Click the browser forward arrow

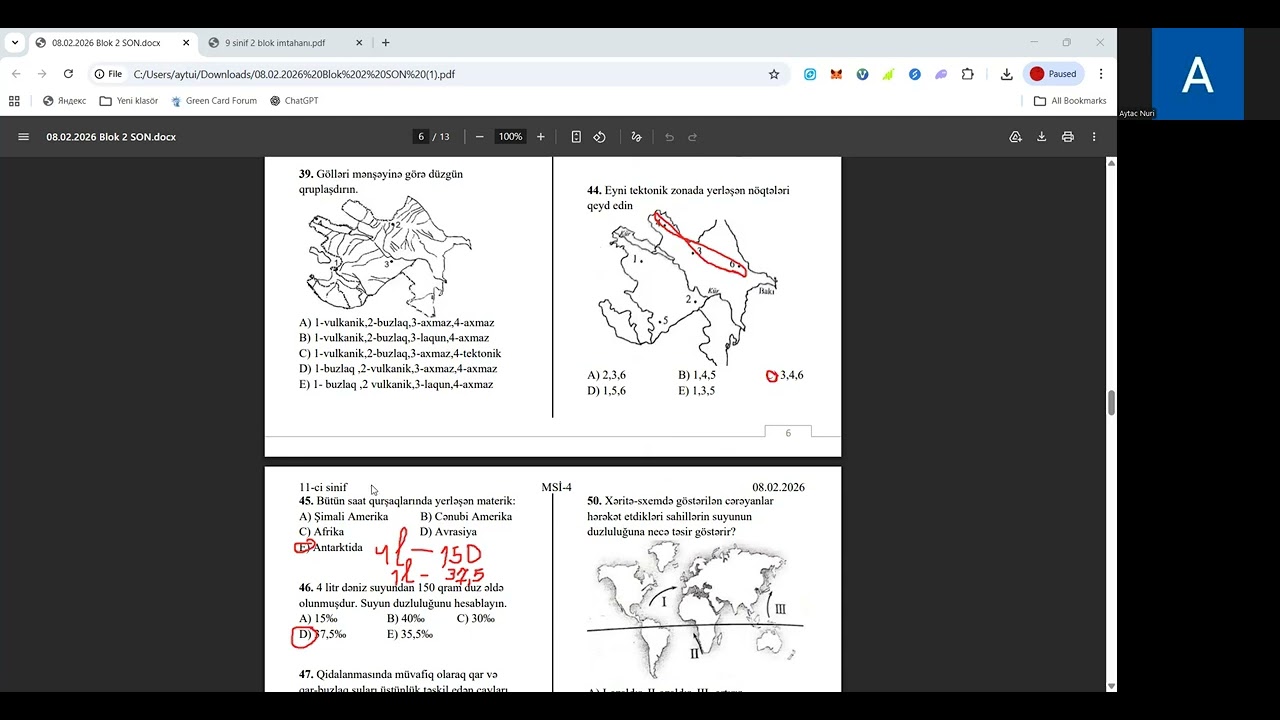42,74
